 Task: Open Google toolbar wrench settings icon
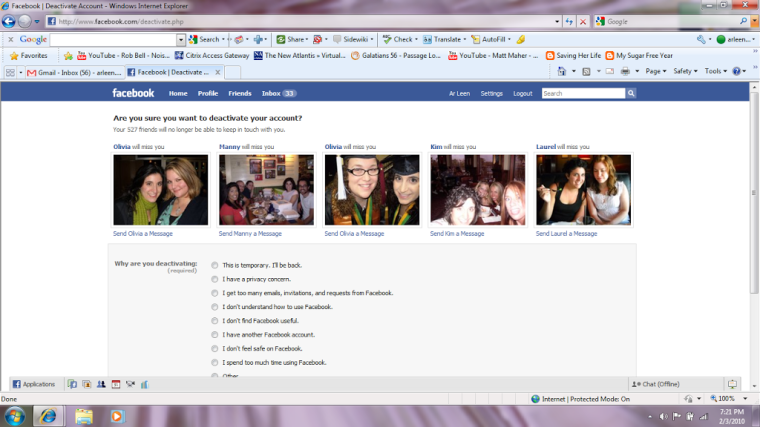tap(701, 39)
